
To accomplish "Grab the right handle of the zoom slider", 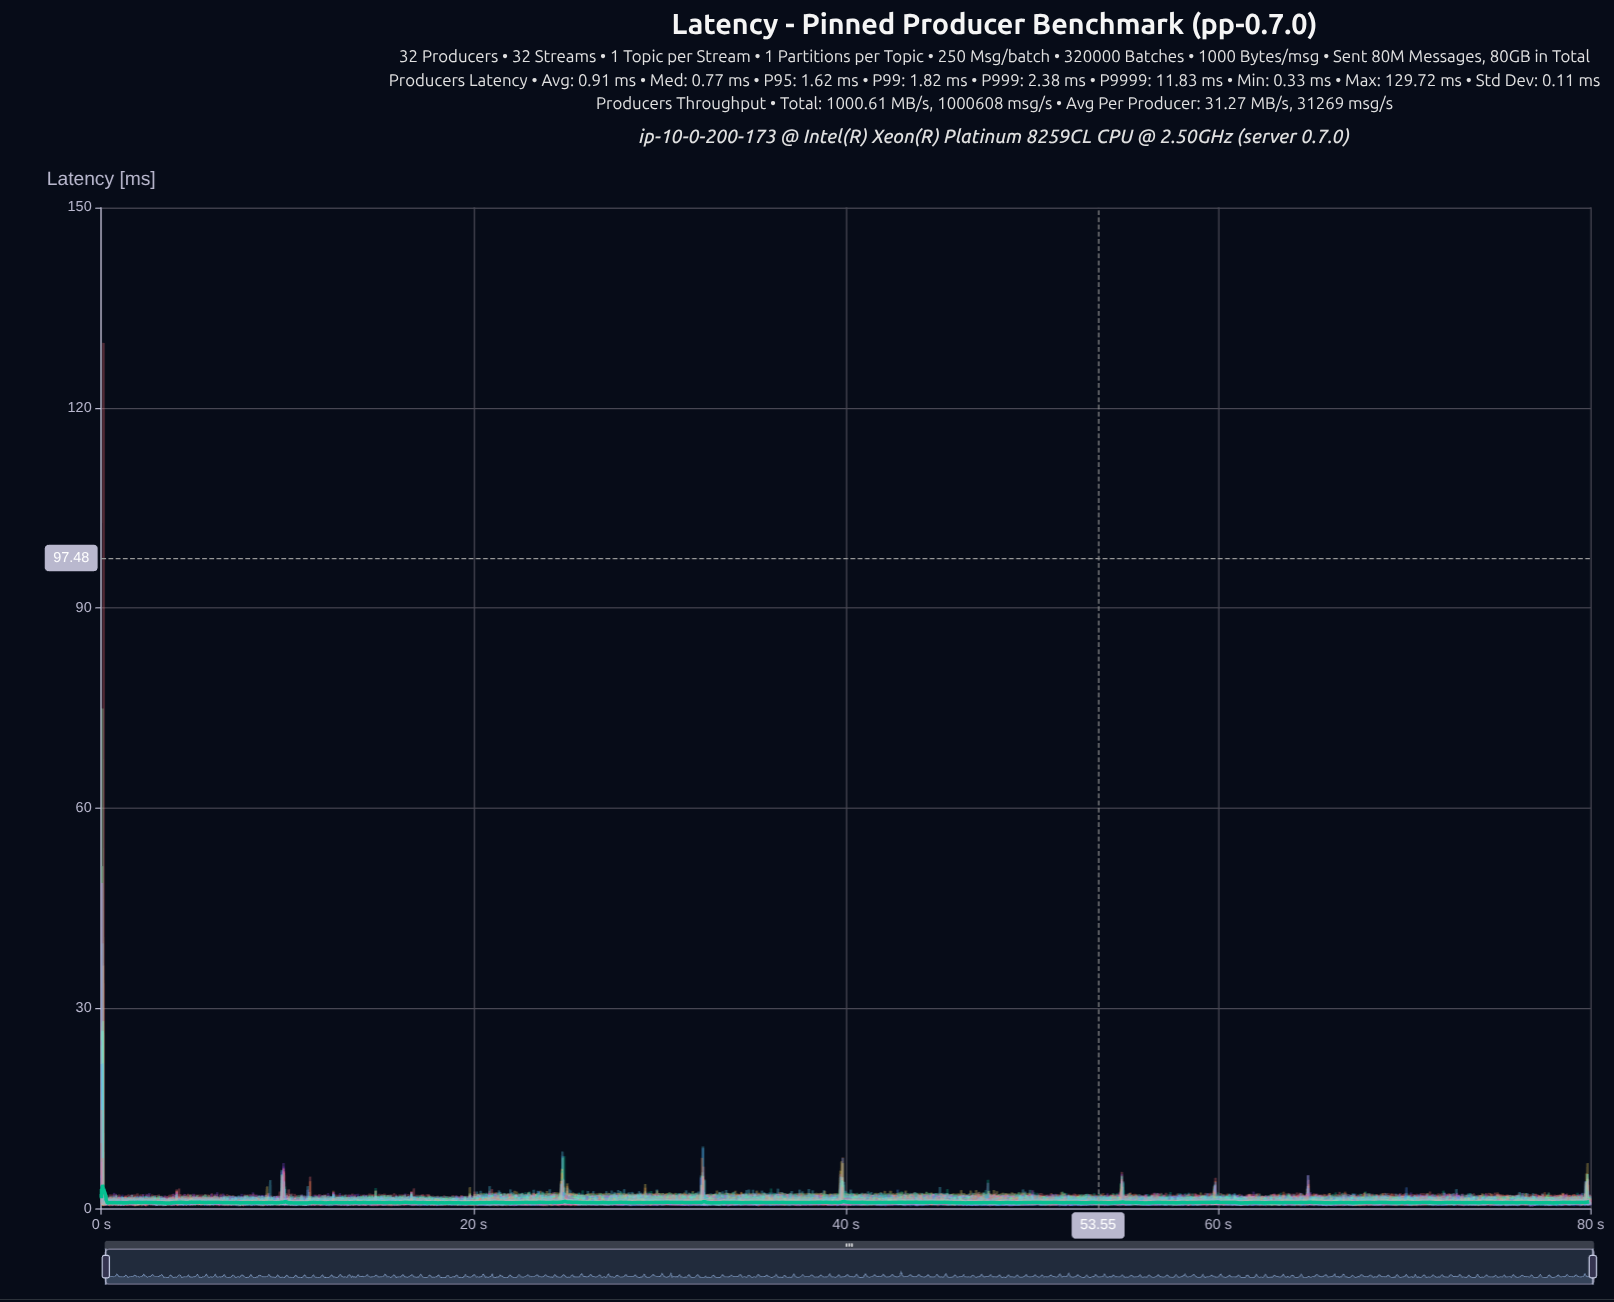I will point(1592,1266).
